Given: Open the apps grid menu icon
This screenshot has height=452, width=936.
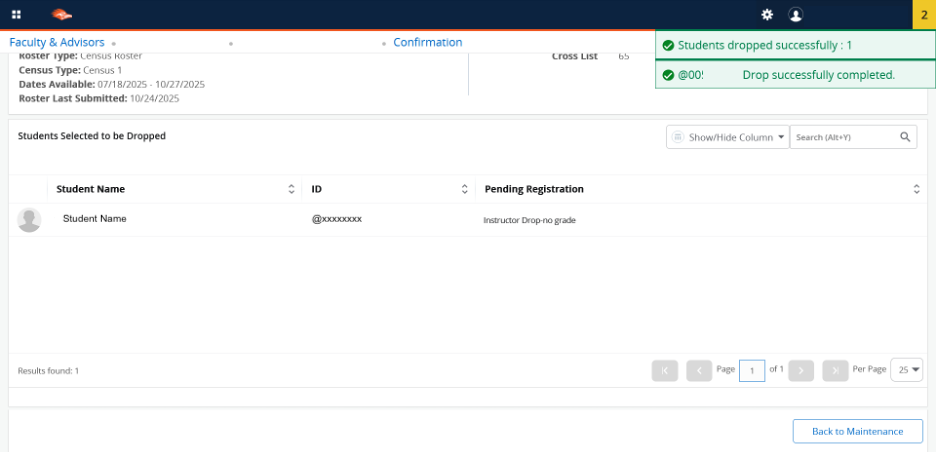Looking at the screenshot, I should point(16,15).
